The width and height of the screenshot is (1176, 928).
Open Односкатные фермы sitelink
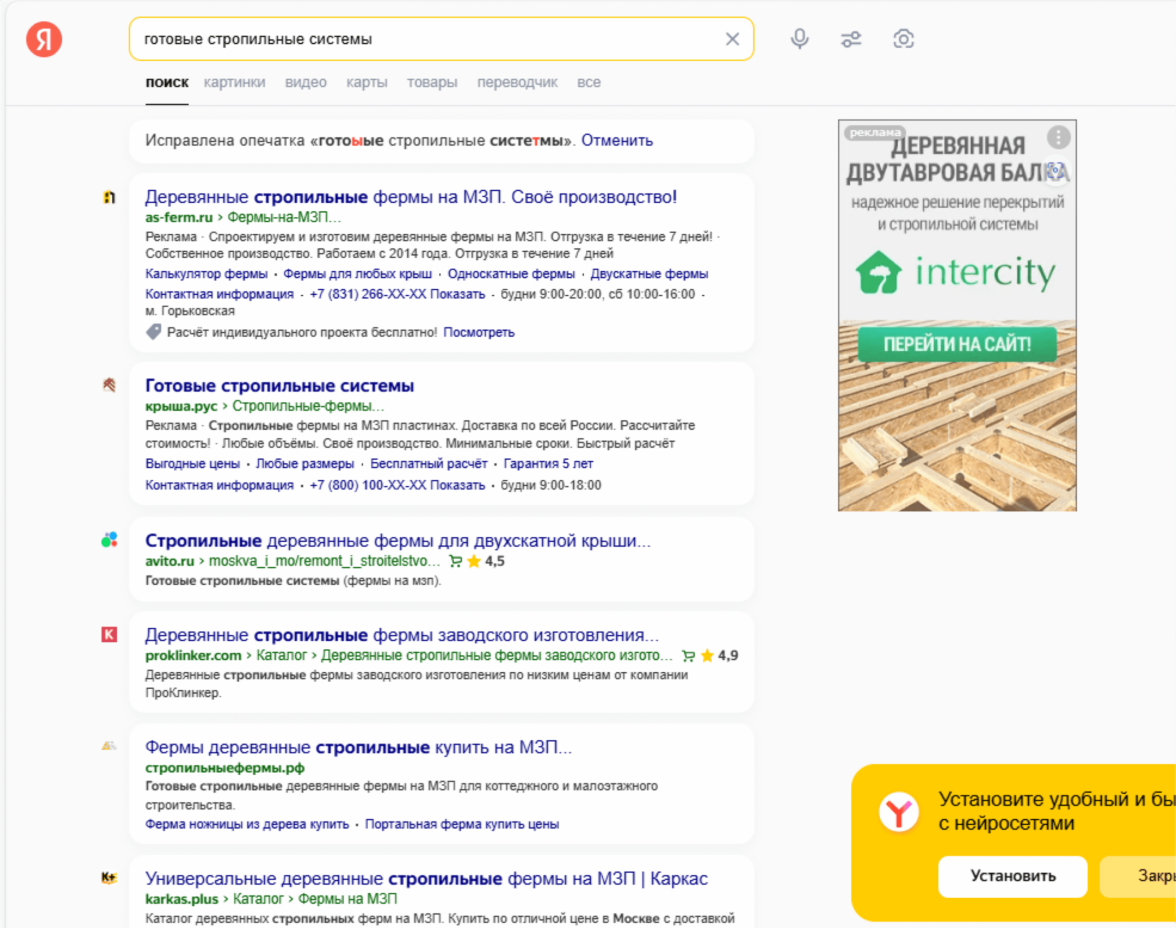coord(512,274)
